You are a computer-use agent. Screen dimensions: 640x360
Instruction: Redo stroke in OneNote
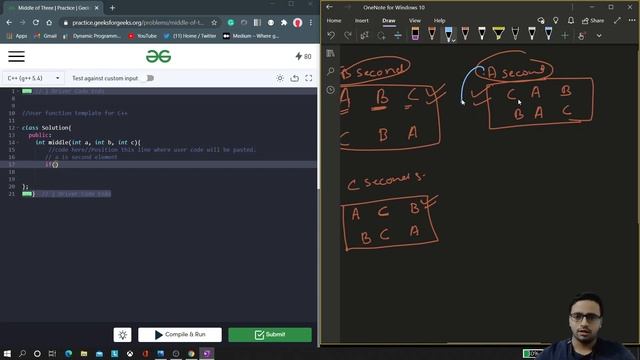(x=348, y=36)
